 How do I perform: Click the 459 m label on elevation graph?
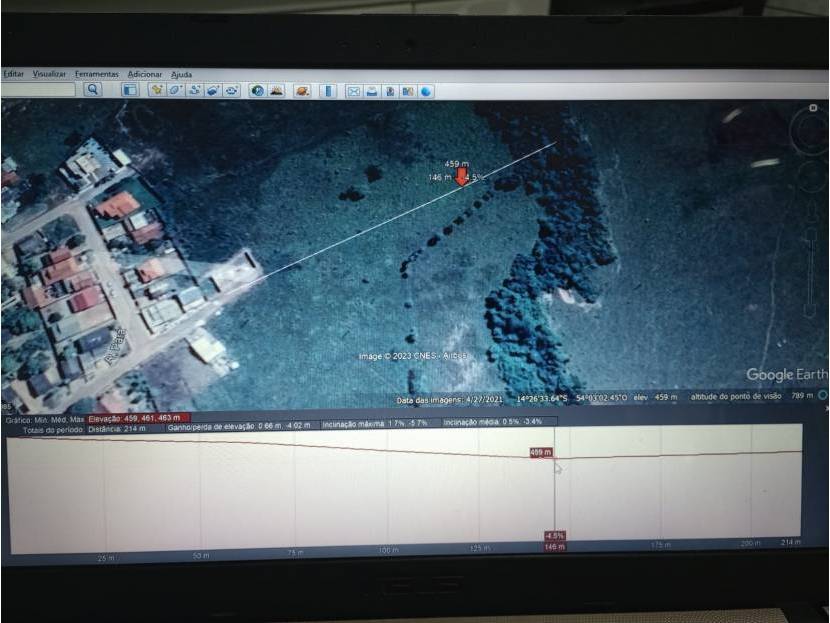540,452
